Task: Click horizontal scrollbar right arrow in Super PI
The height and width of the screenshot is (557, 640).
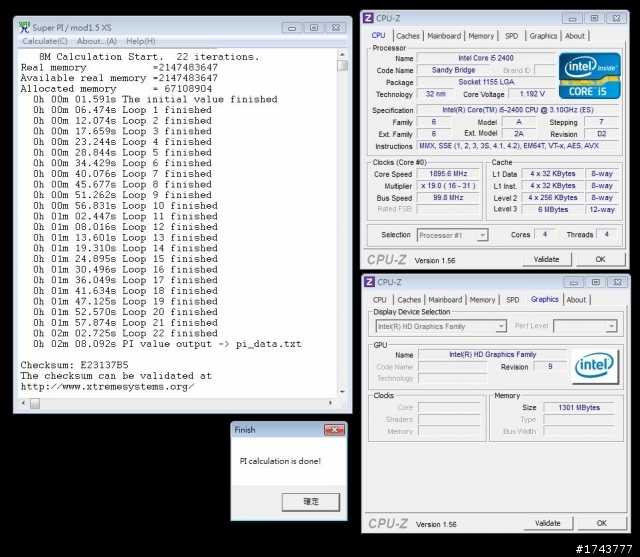Action: click(x=331, y=403)
